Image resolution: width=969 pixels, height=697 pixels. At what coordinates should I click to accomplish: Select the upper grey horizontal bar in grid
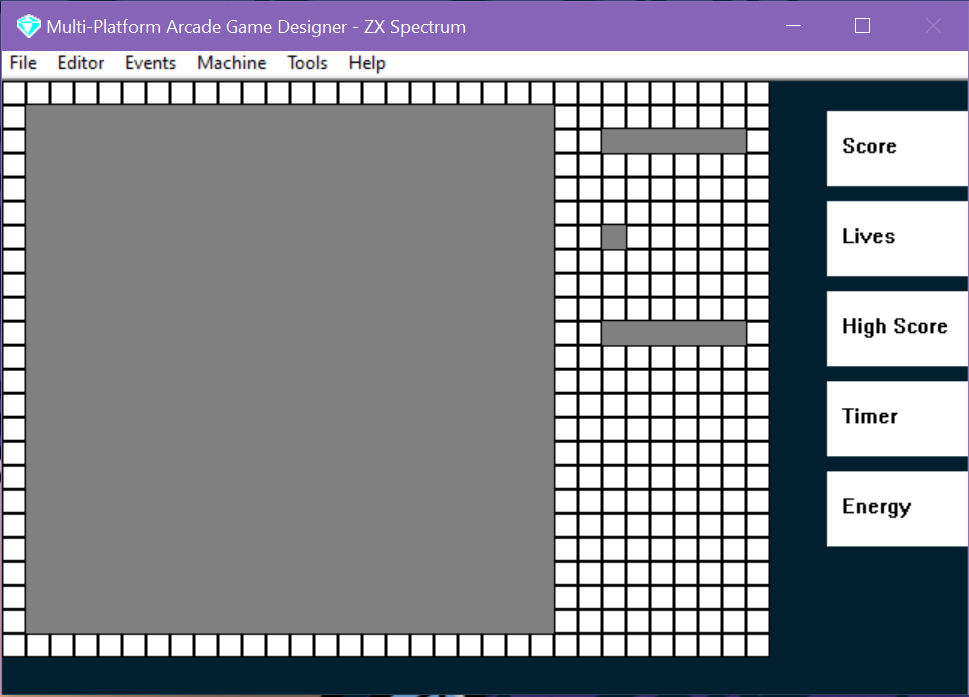pyautogui.click(x=674, y=141)
